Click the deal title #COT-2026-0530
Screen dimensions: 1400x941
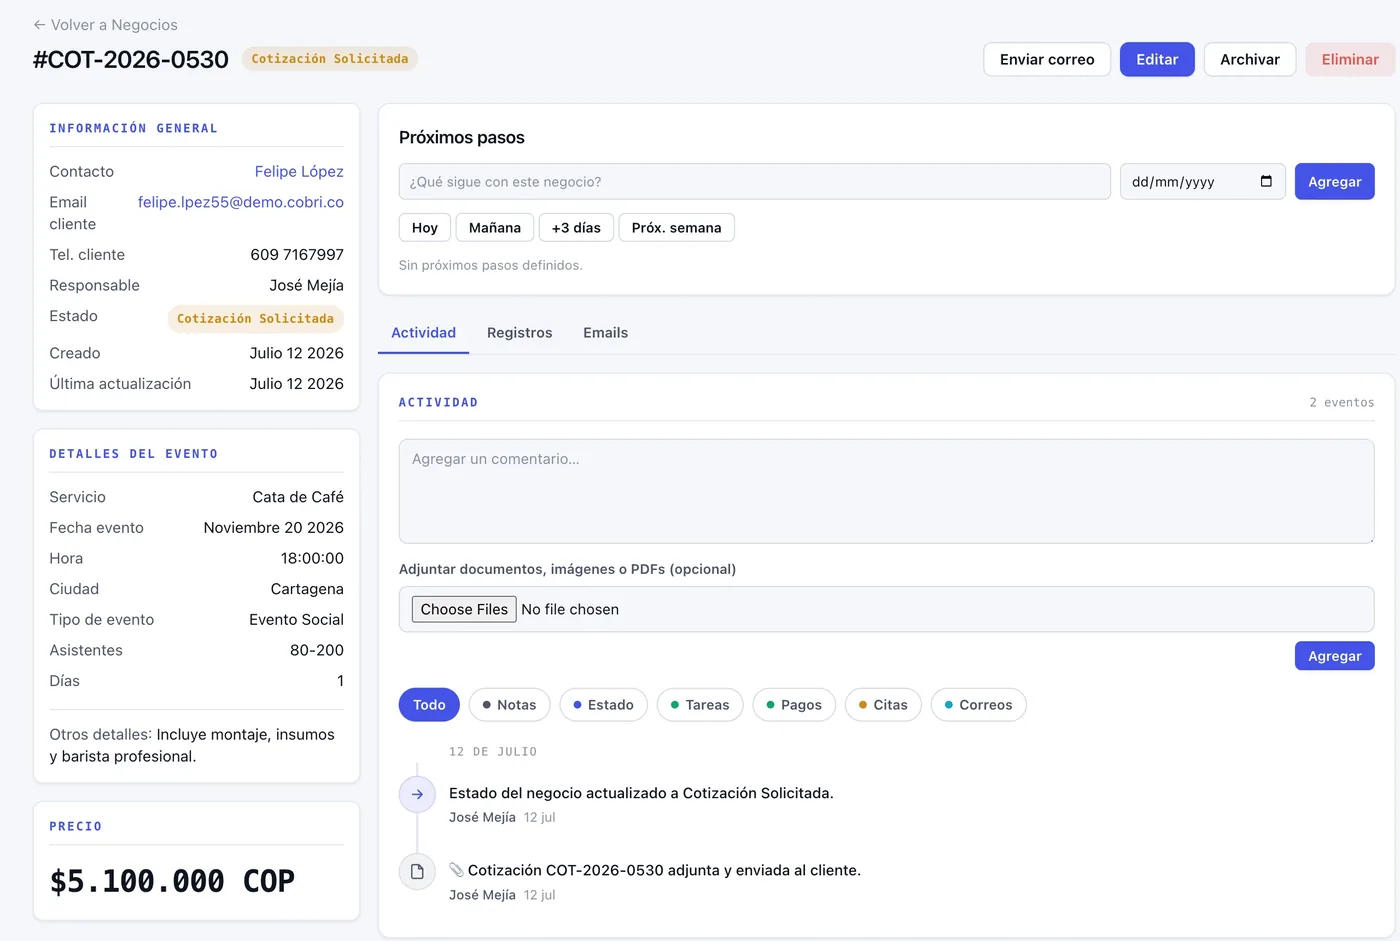[131, 60]
